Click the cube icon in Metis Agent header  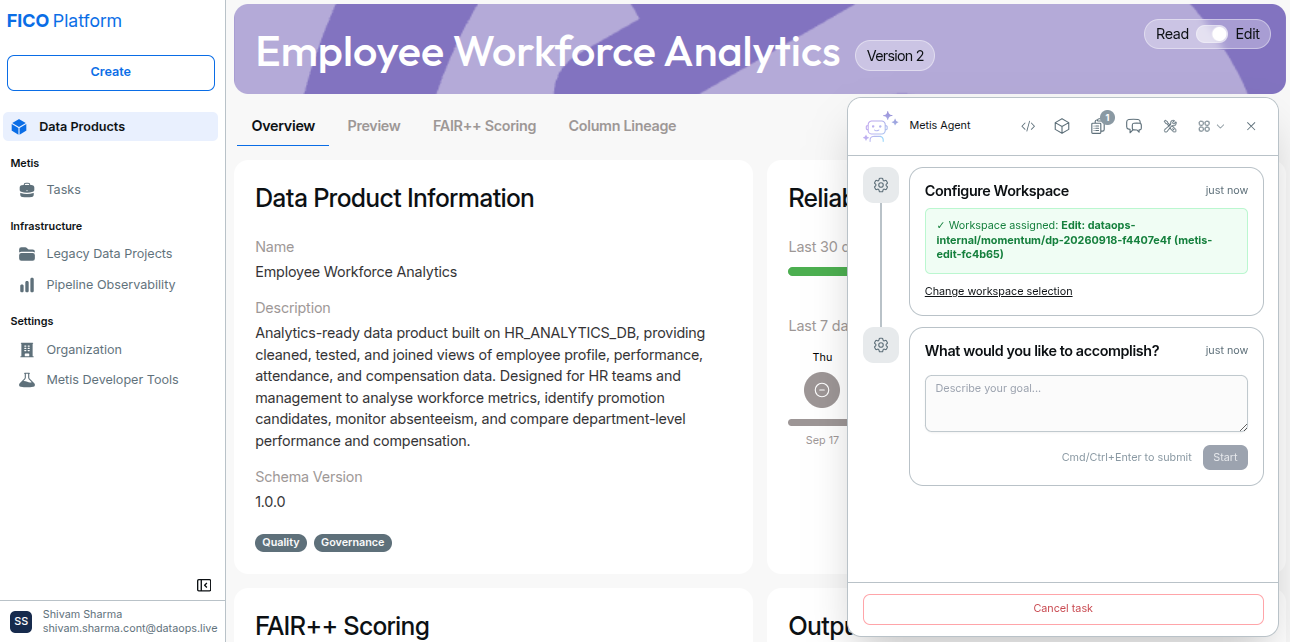pyautogui.click(x=1063, y=126)
